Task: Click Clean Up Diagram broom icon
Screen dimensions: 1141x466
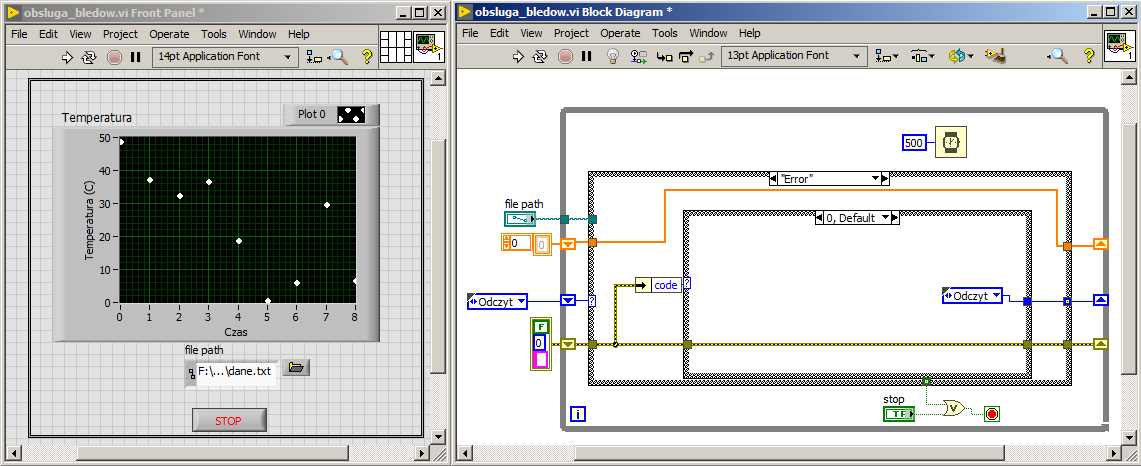Action: pyautogui.click(x=994, y=57)
